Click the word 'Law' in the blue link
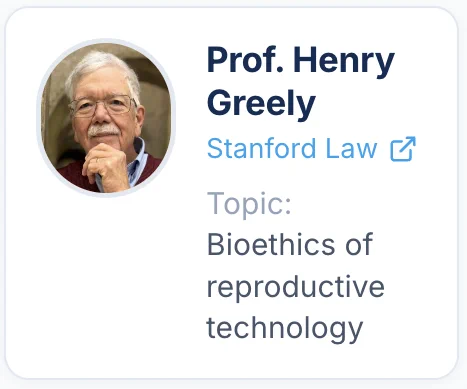The image size is (467, 389). pos(351,148)
